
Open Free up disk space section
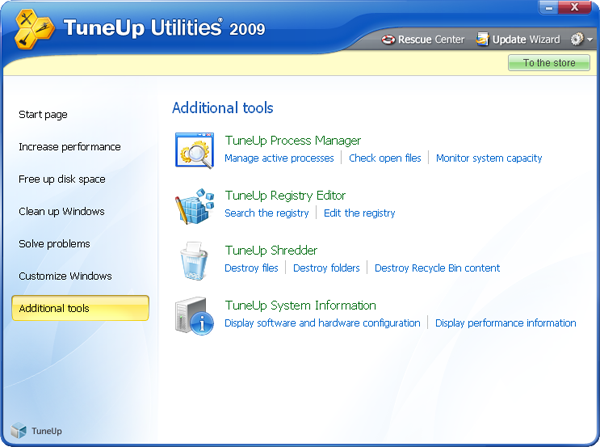(62, 179)
